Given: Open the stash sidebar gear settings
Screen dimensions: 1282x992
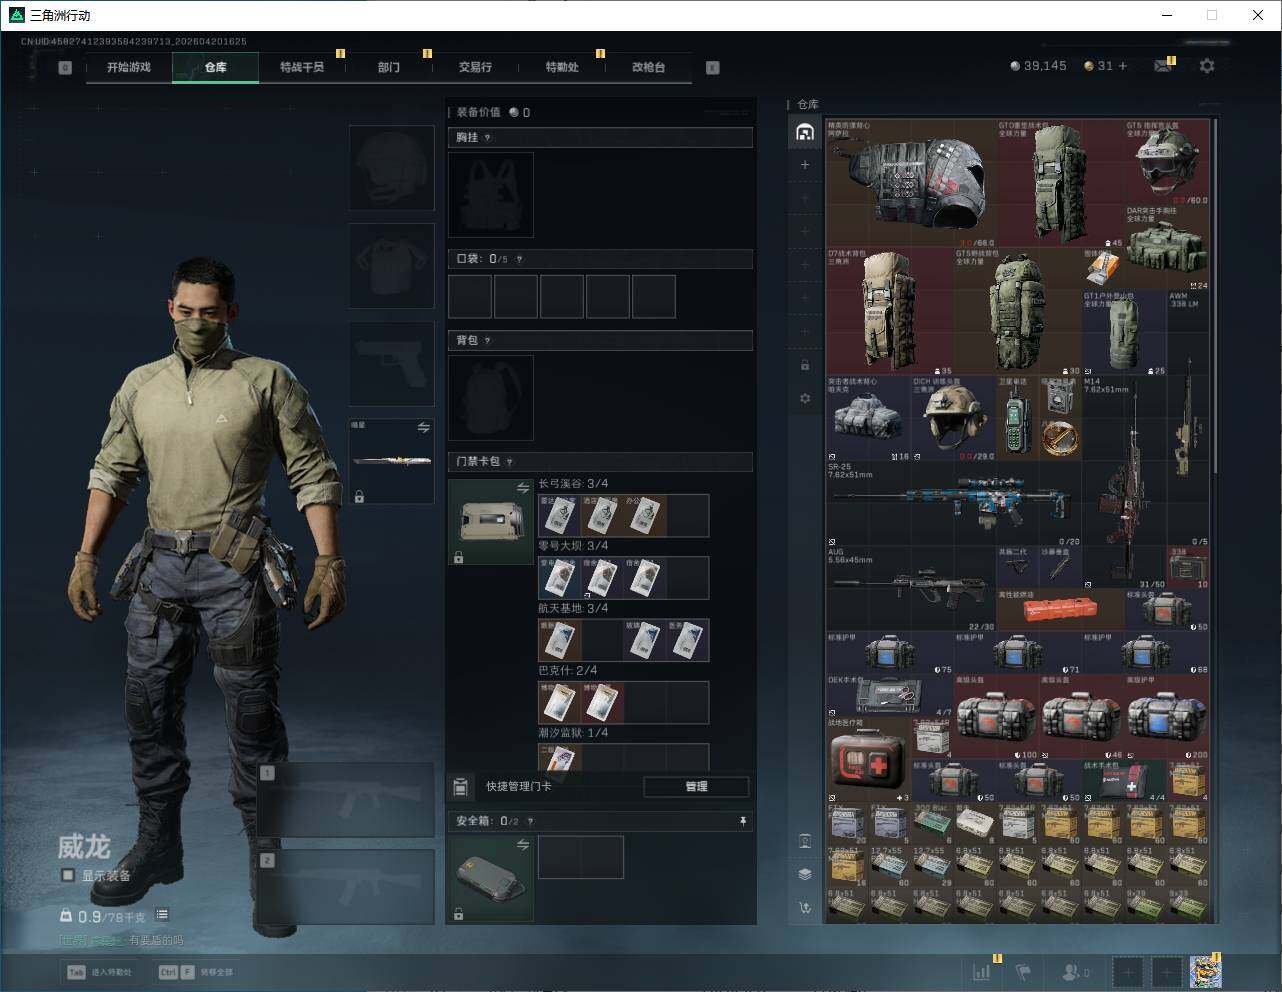Looking at the screenshot, I should point(805,398).
